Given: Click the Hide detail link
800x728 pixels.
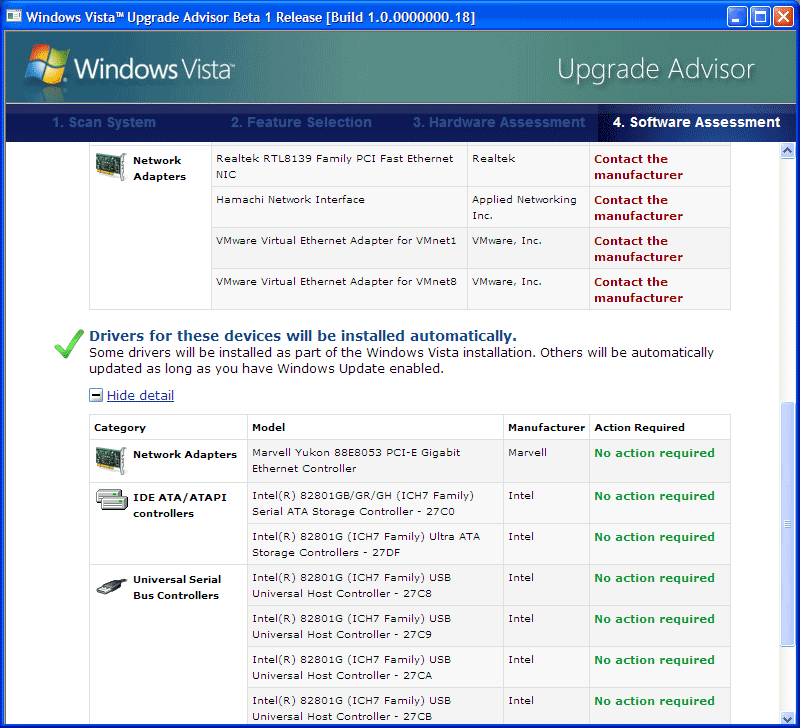Looking at the screenshot, I should click(140, 395).
